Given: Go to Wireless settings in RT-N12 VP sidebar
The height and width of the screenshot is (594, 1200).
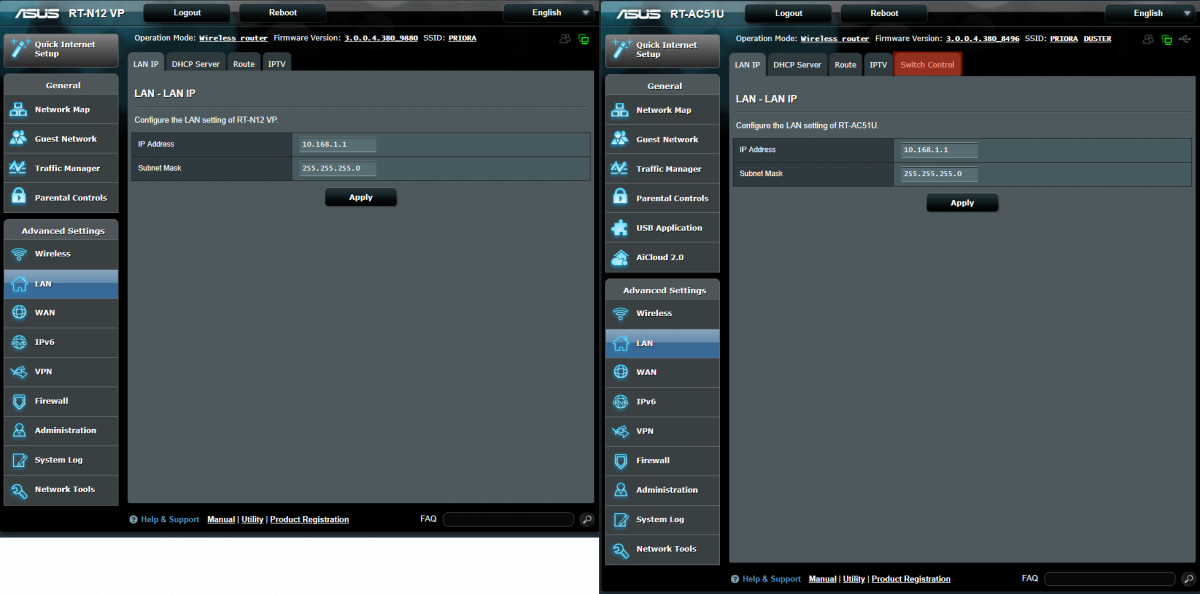Looking at the screenshot, I should 61,254.
